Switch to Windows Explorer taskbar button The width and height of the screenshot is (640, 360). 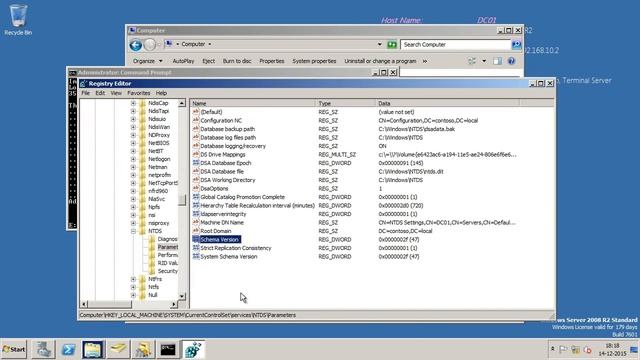[93, 349]
